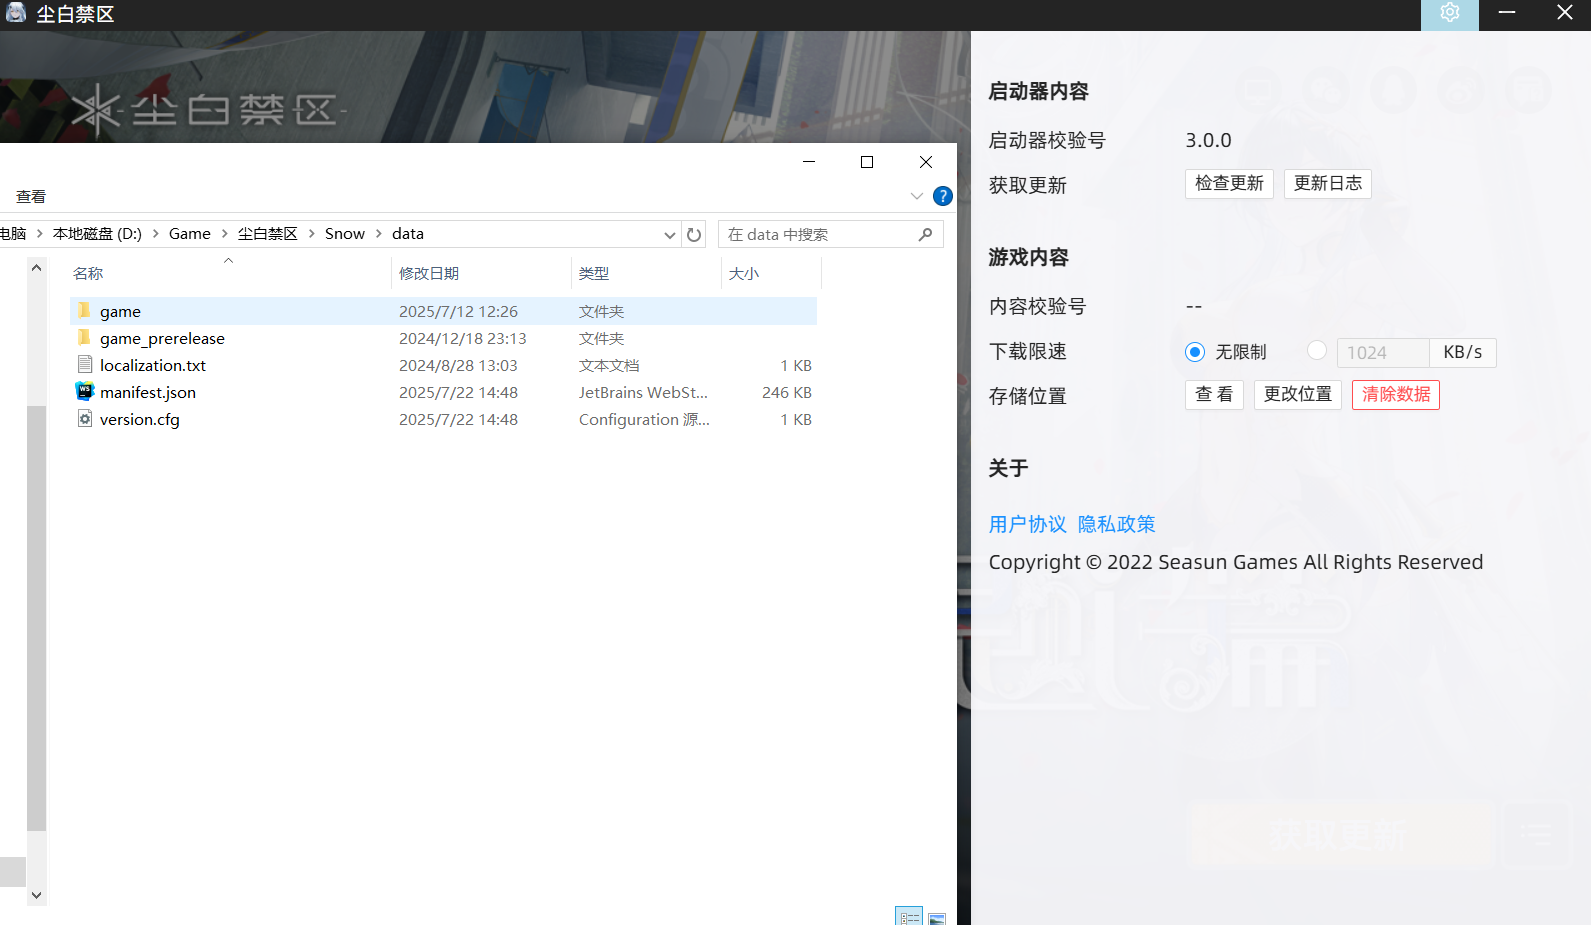
Task: Navigate to Game in breadcrumb
Action: point(190,233)
